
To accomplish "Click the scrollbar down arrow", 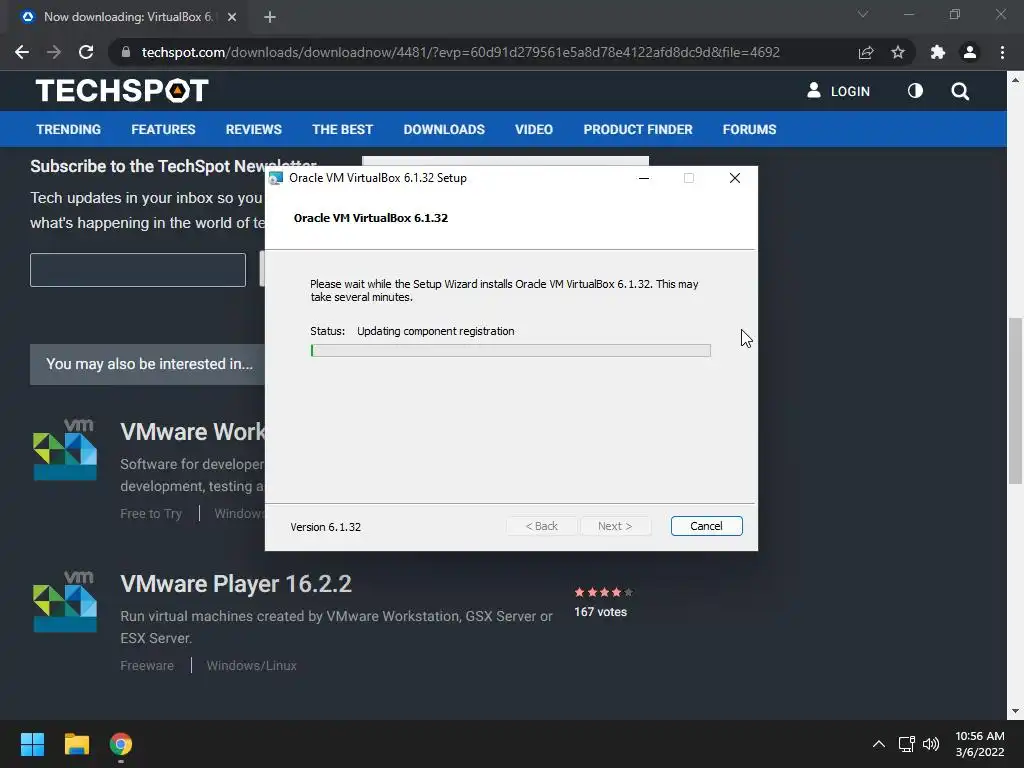I will (1015, 711).
